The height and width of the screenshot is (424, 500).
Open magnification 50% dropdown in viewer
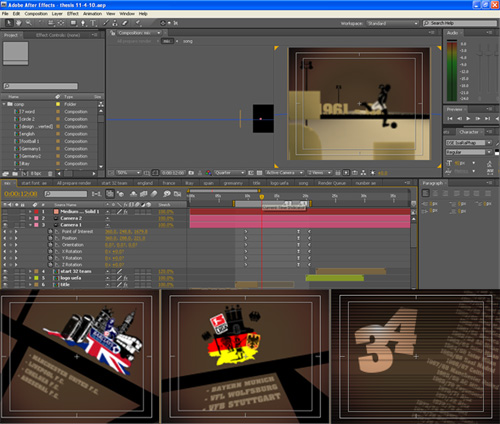click(x=128, y=173)
